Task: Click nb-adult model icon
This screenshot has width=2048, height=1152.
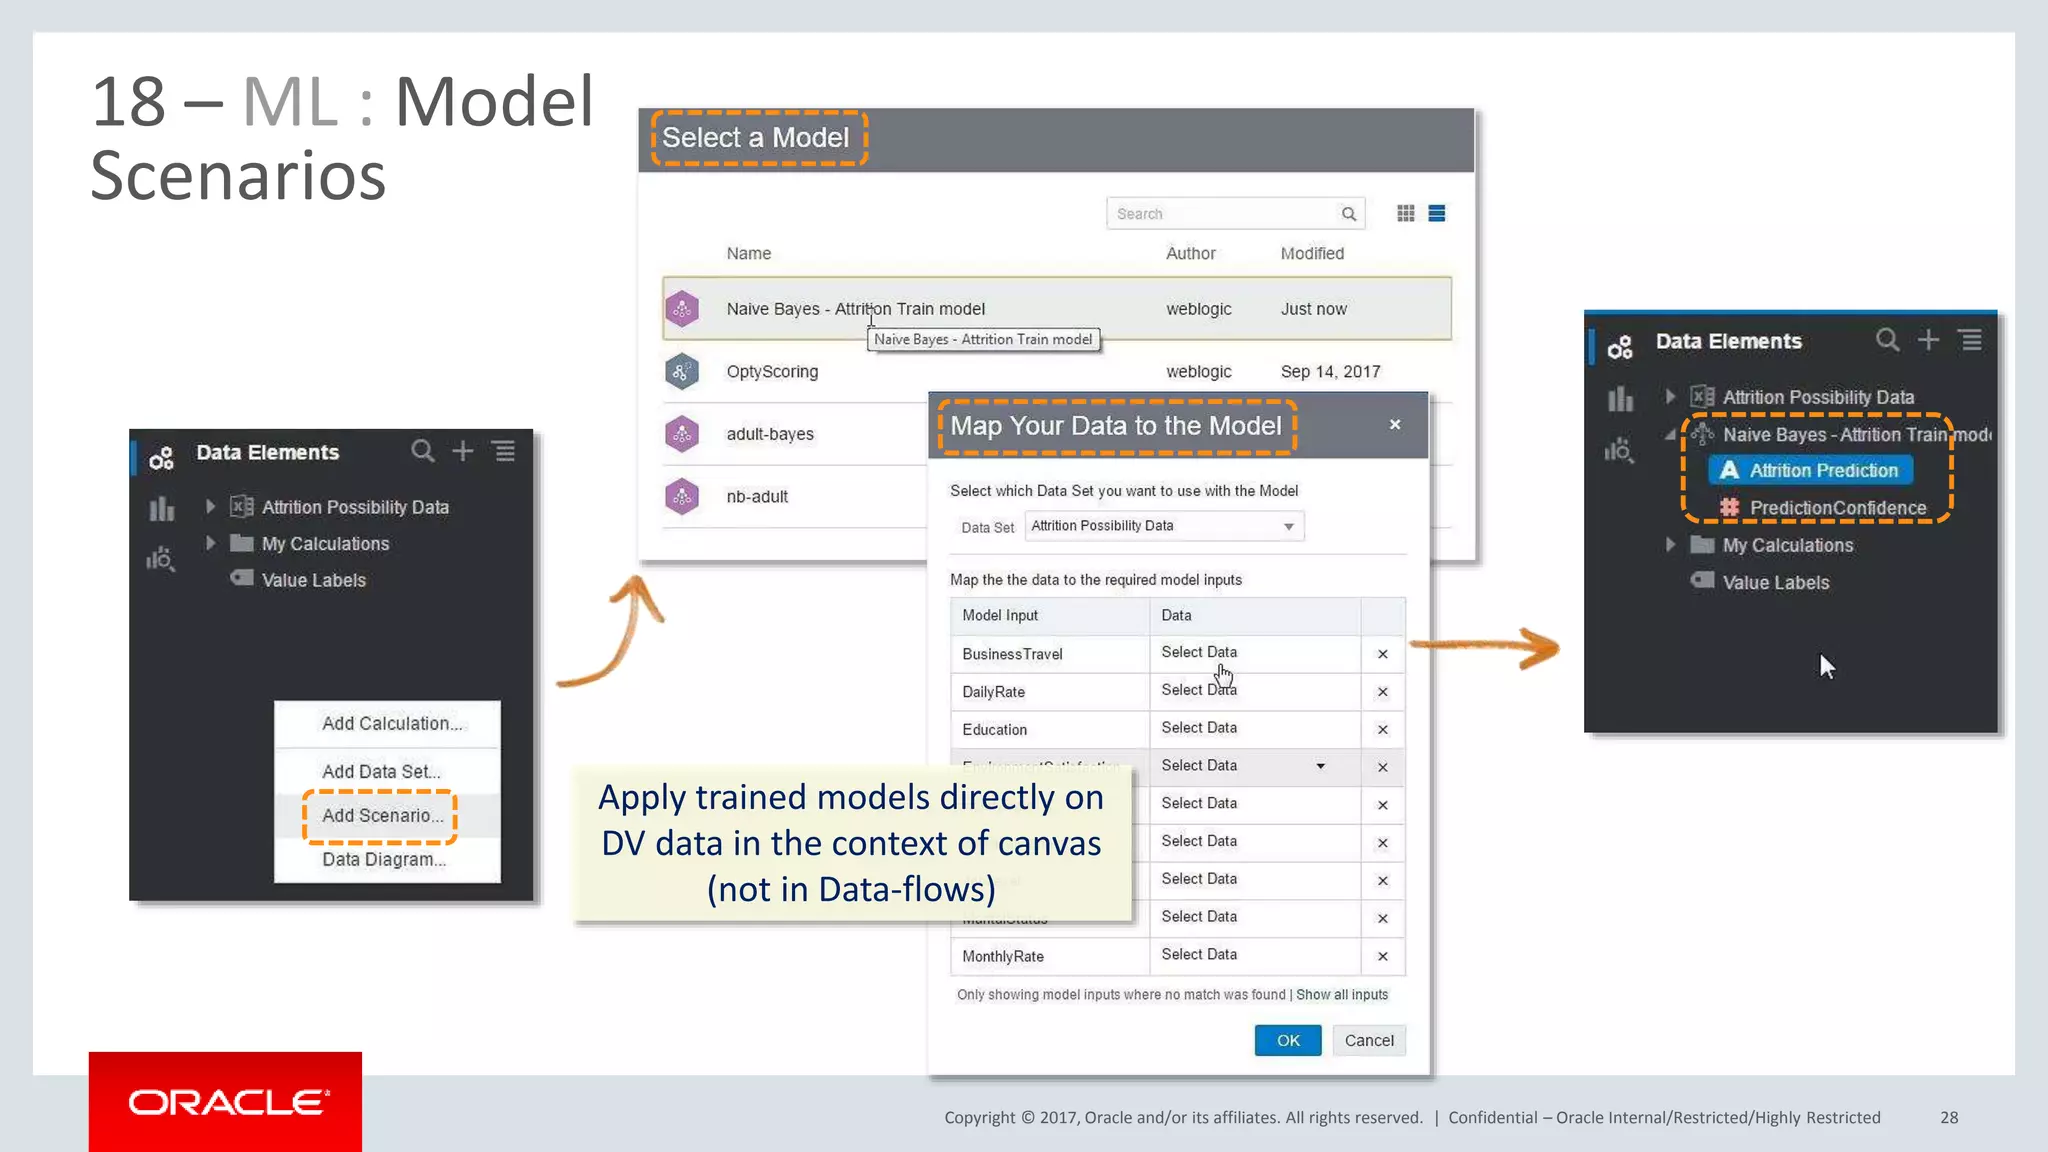Action: point(682,496)
